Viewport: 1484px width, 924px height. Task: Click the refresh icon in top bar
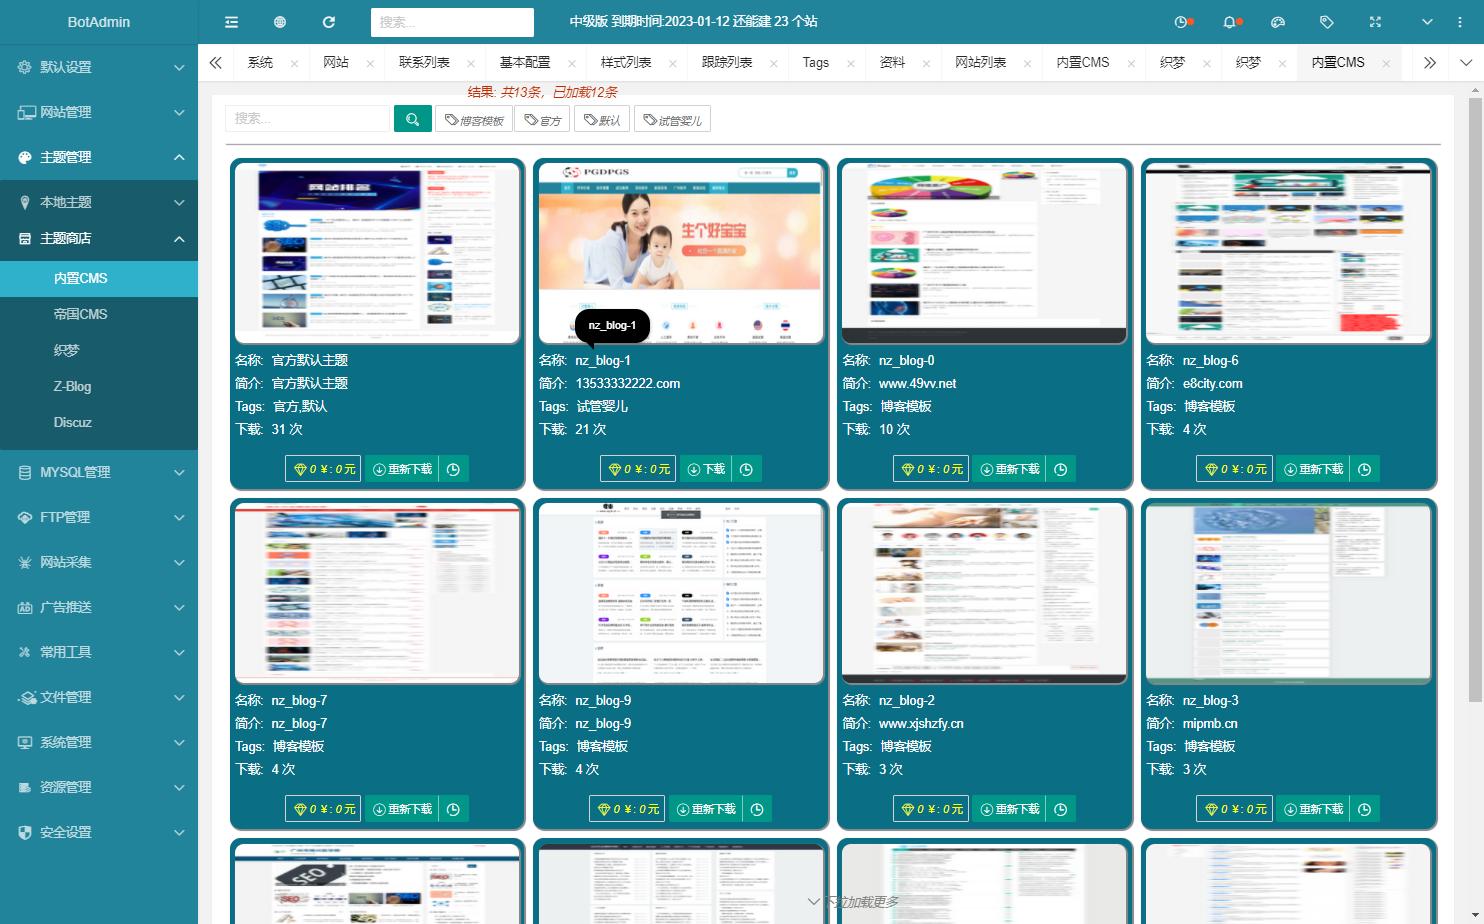tap(329, 22)
